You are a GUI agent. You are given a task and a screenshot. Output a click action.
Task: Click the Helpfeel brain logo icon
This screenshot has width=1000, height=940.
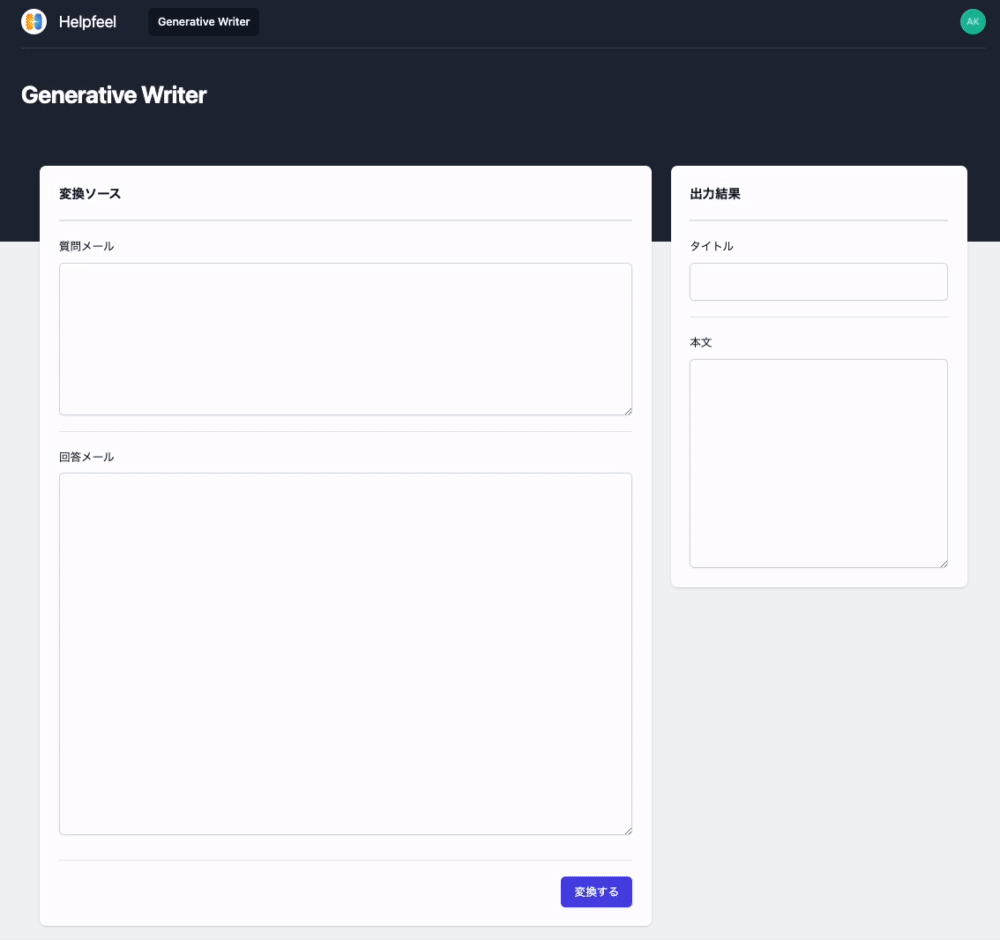33,21
